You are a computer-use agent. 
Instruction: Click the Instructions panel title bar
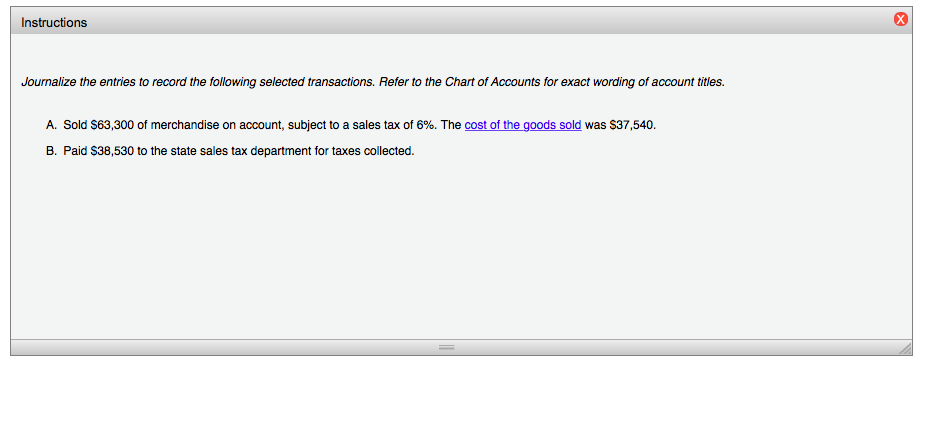pyautogui.click(x=461, y=22)
